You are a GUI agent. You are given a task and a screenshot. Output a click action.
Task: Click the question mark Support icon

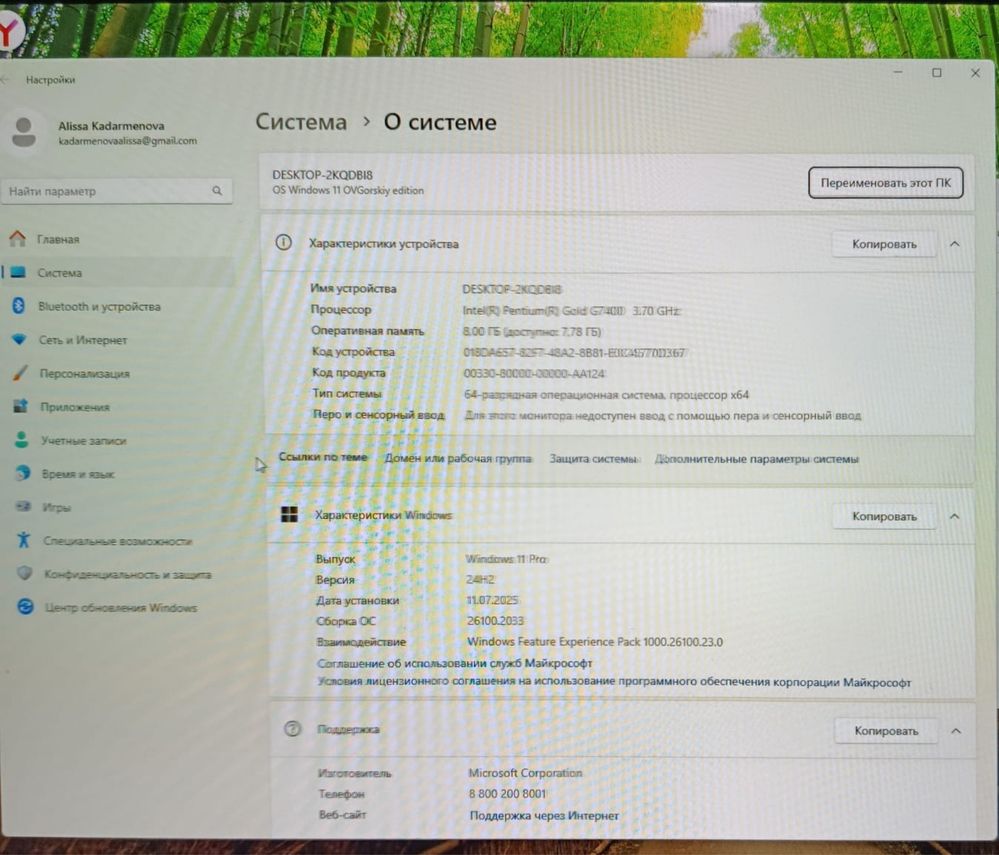(x=292, y=728)
